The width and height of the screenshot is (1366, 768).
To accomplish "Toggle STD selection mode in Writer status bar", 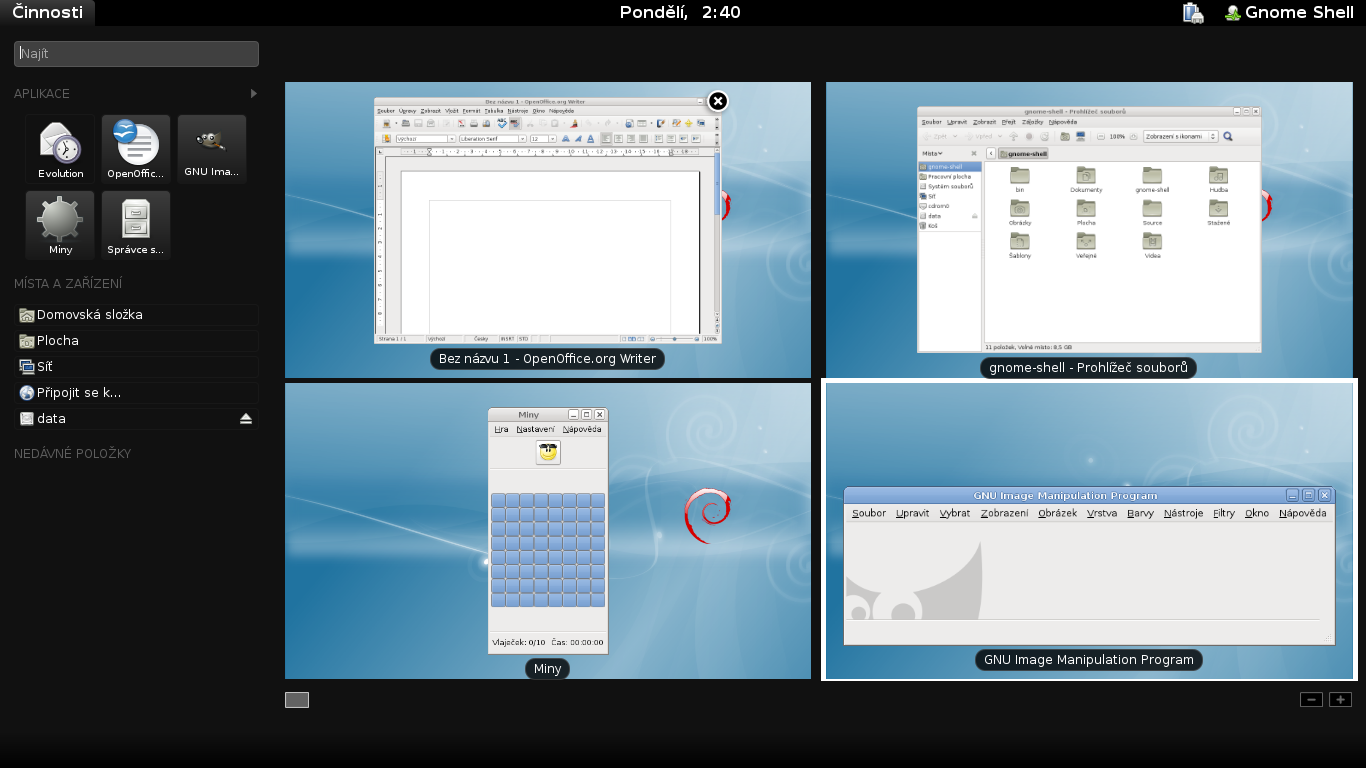I will coord(523,339).
